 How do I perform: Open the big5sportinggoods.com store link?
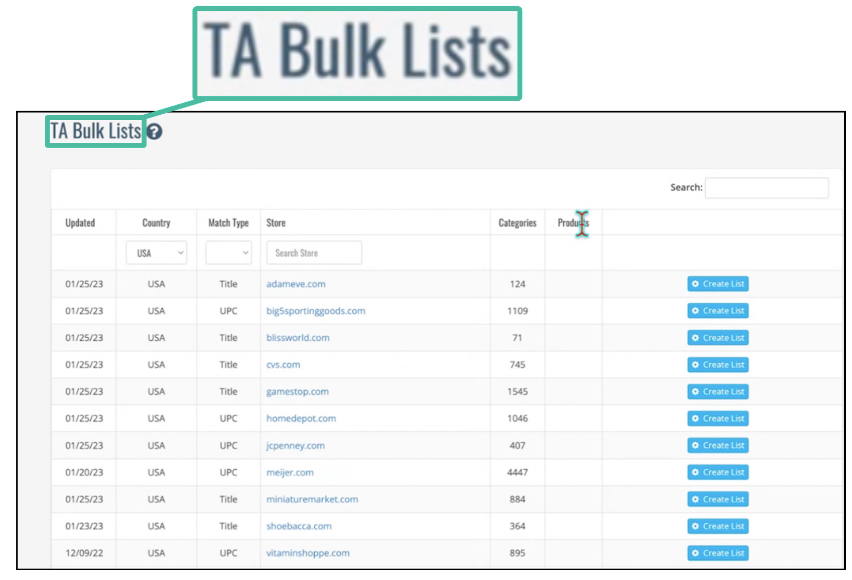click(x=316, y=311)
